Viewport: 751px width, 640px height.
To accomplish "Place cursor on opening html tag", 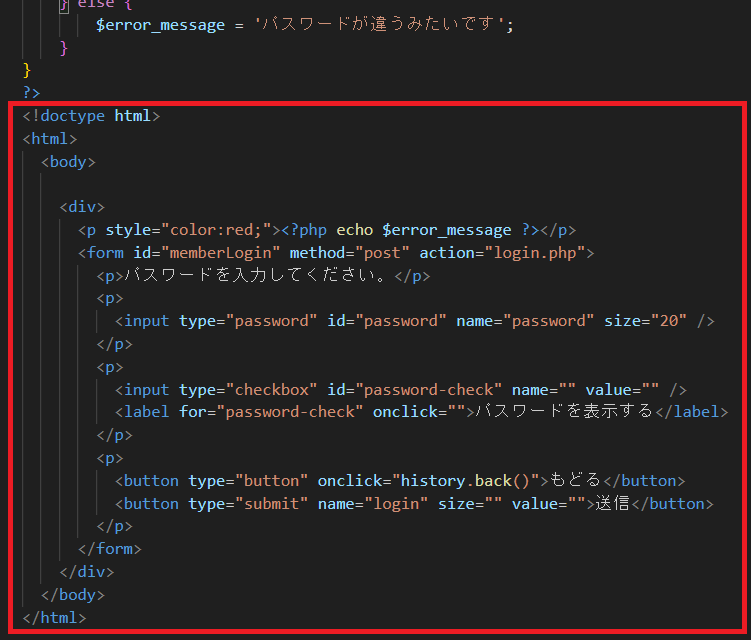I will [x=49, y=139].
